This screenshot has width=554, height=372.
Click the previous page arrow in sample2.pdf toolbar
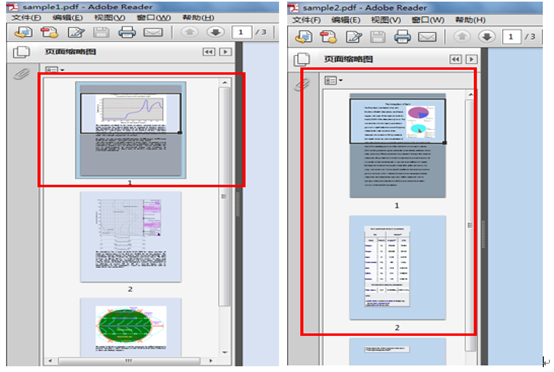[x=462, y=36]
